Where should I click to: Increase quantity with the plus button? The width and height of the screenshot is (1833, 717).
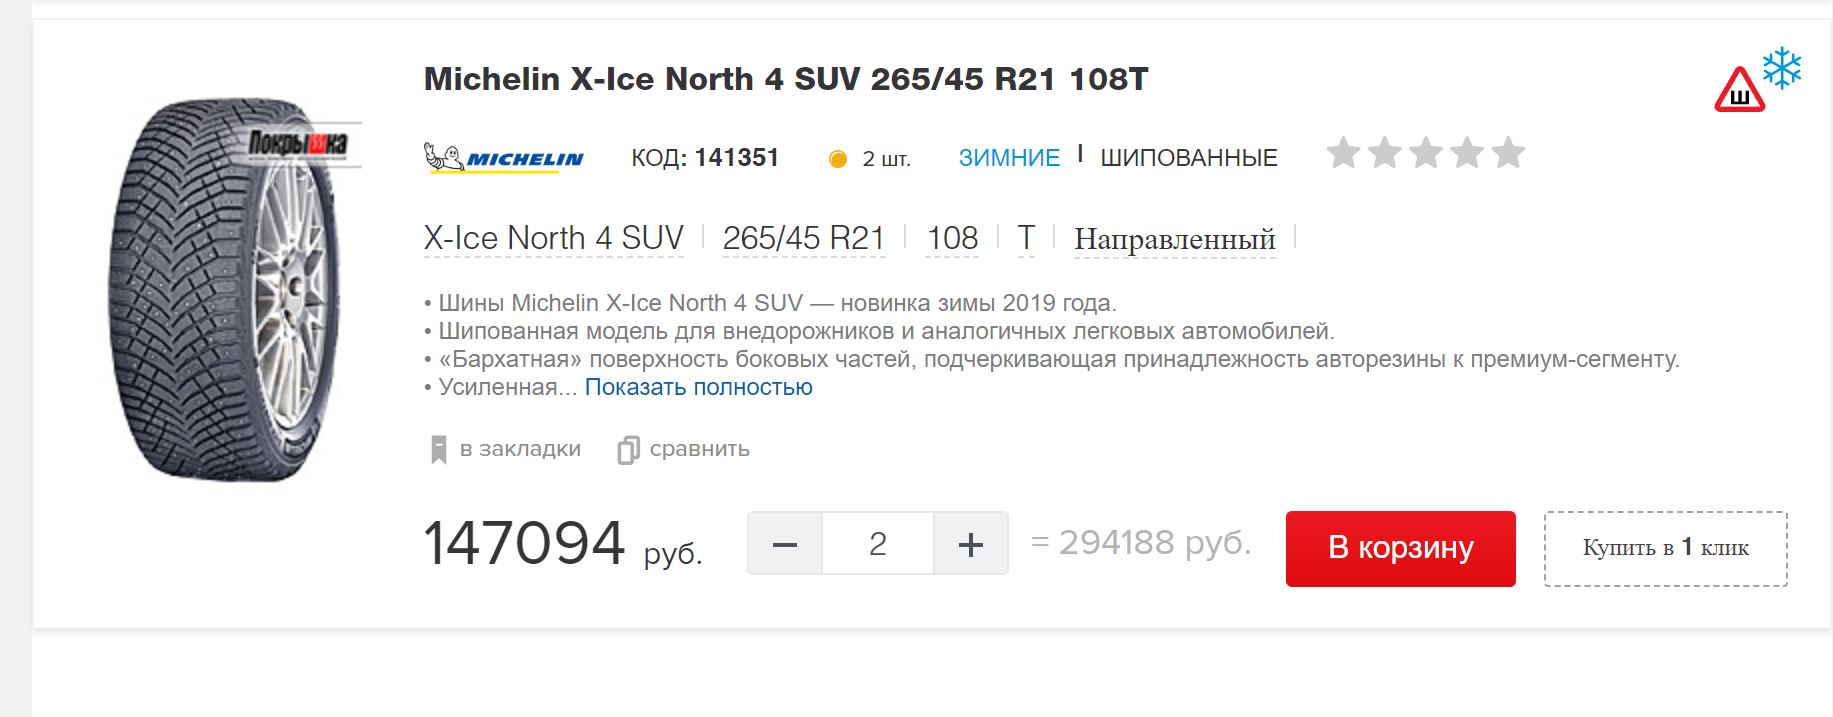[x=970, y=543]
